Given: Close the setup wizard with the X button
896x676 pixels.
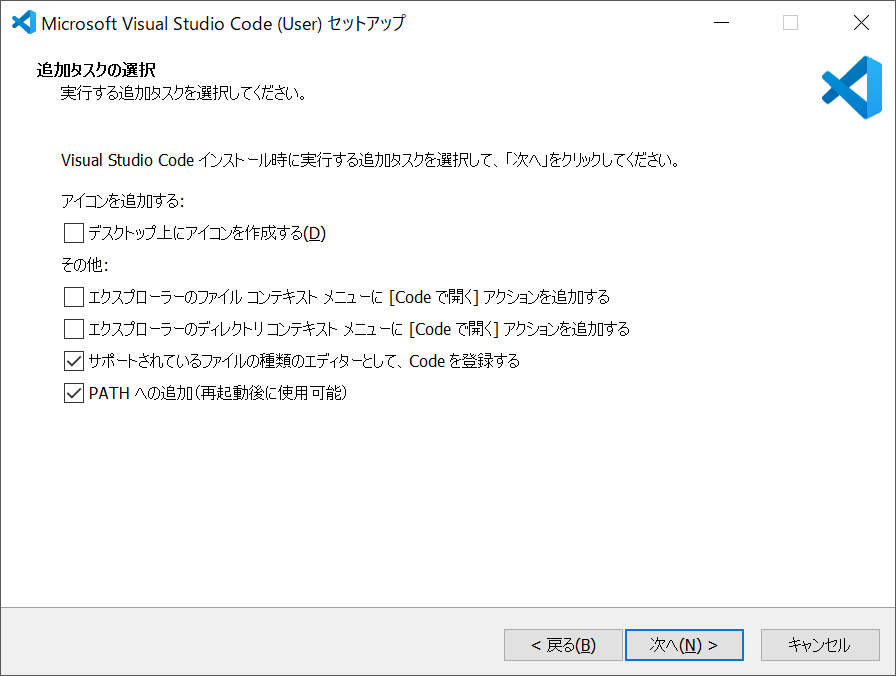Looking at the screenshot, I should 862,22.
